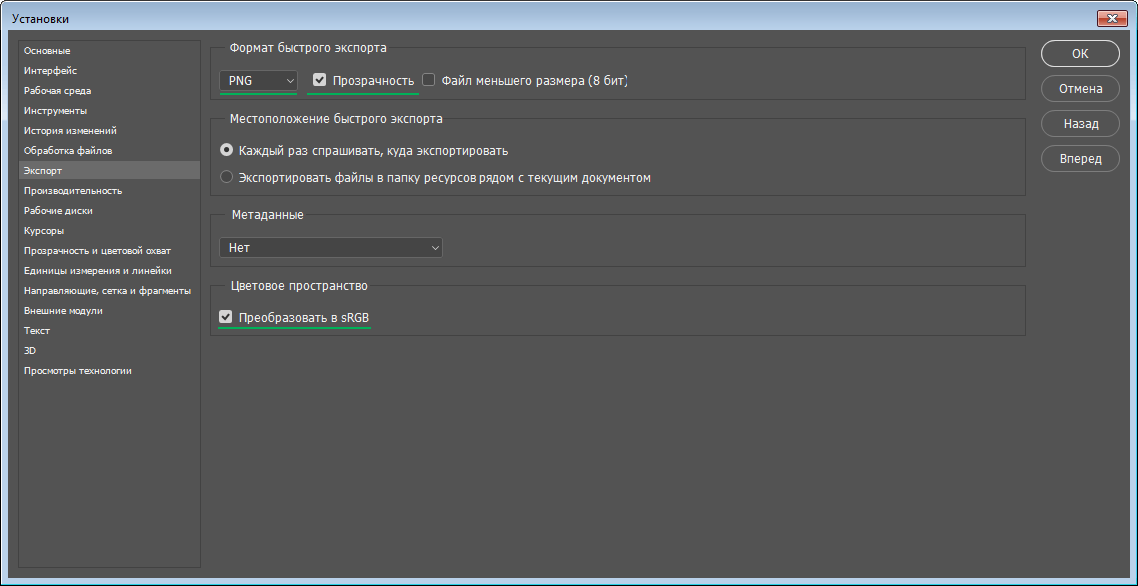Select Экспортировать файлы в папку ресурсов option
Image resolution: width=1138 pixels, height=586 pixels.
[226, 177]
